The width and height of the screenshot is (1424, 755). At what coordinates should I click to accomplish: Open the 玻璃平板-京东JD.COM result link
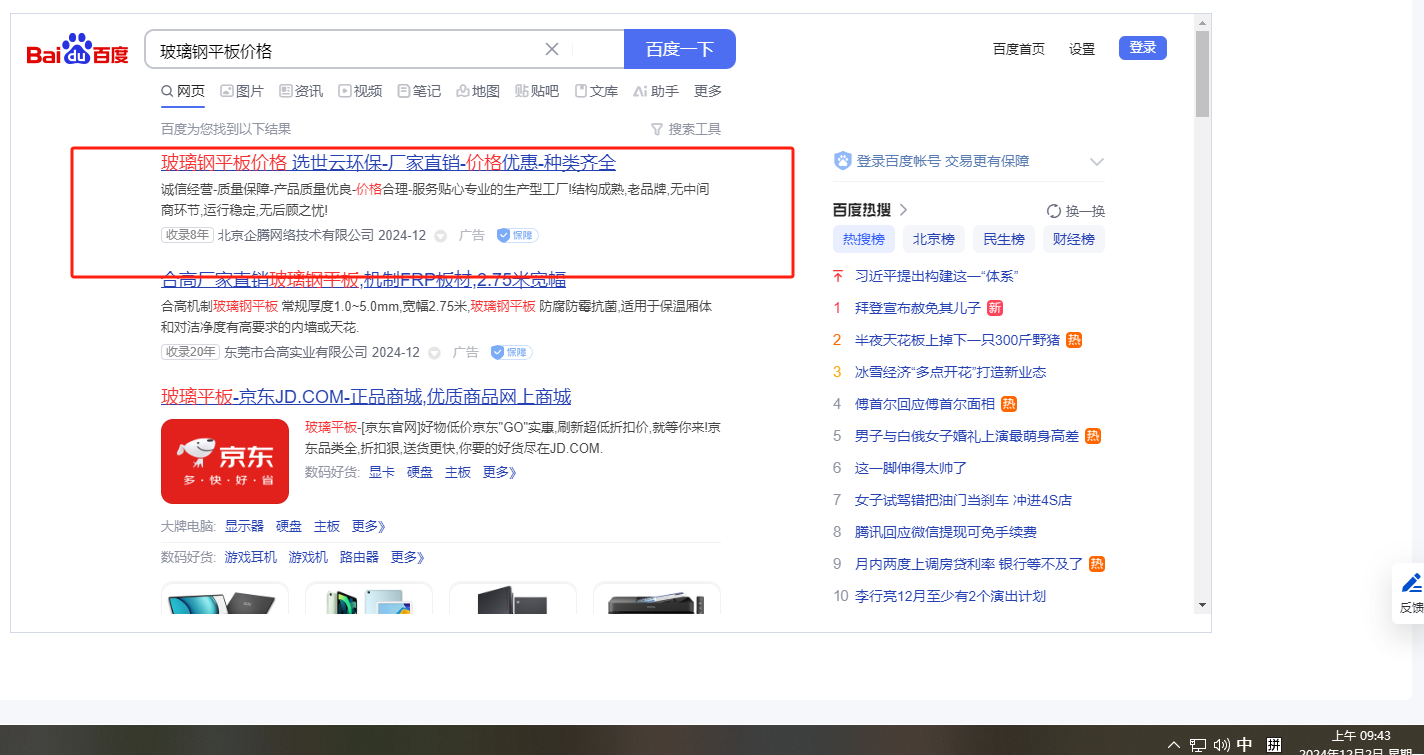[366, 397]
